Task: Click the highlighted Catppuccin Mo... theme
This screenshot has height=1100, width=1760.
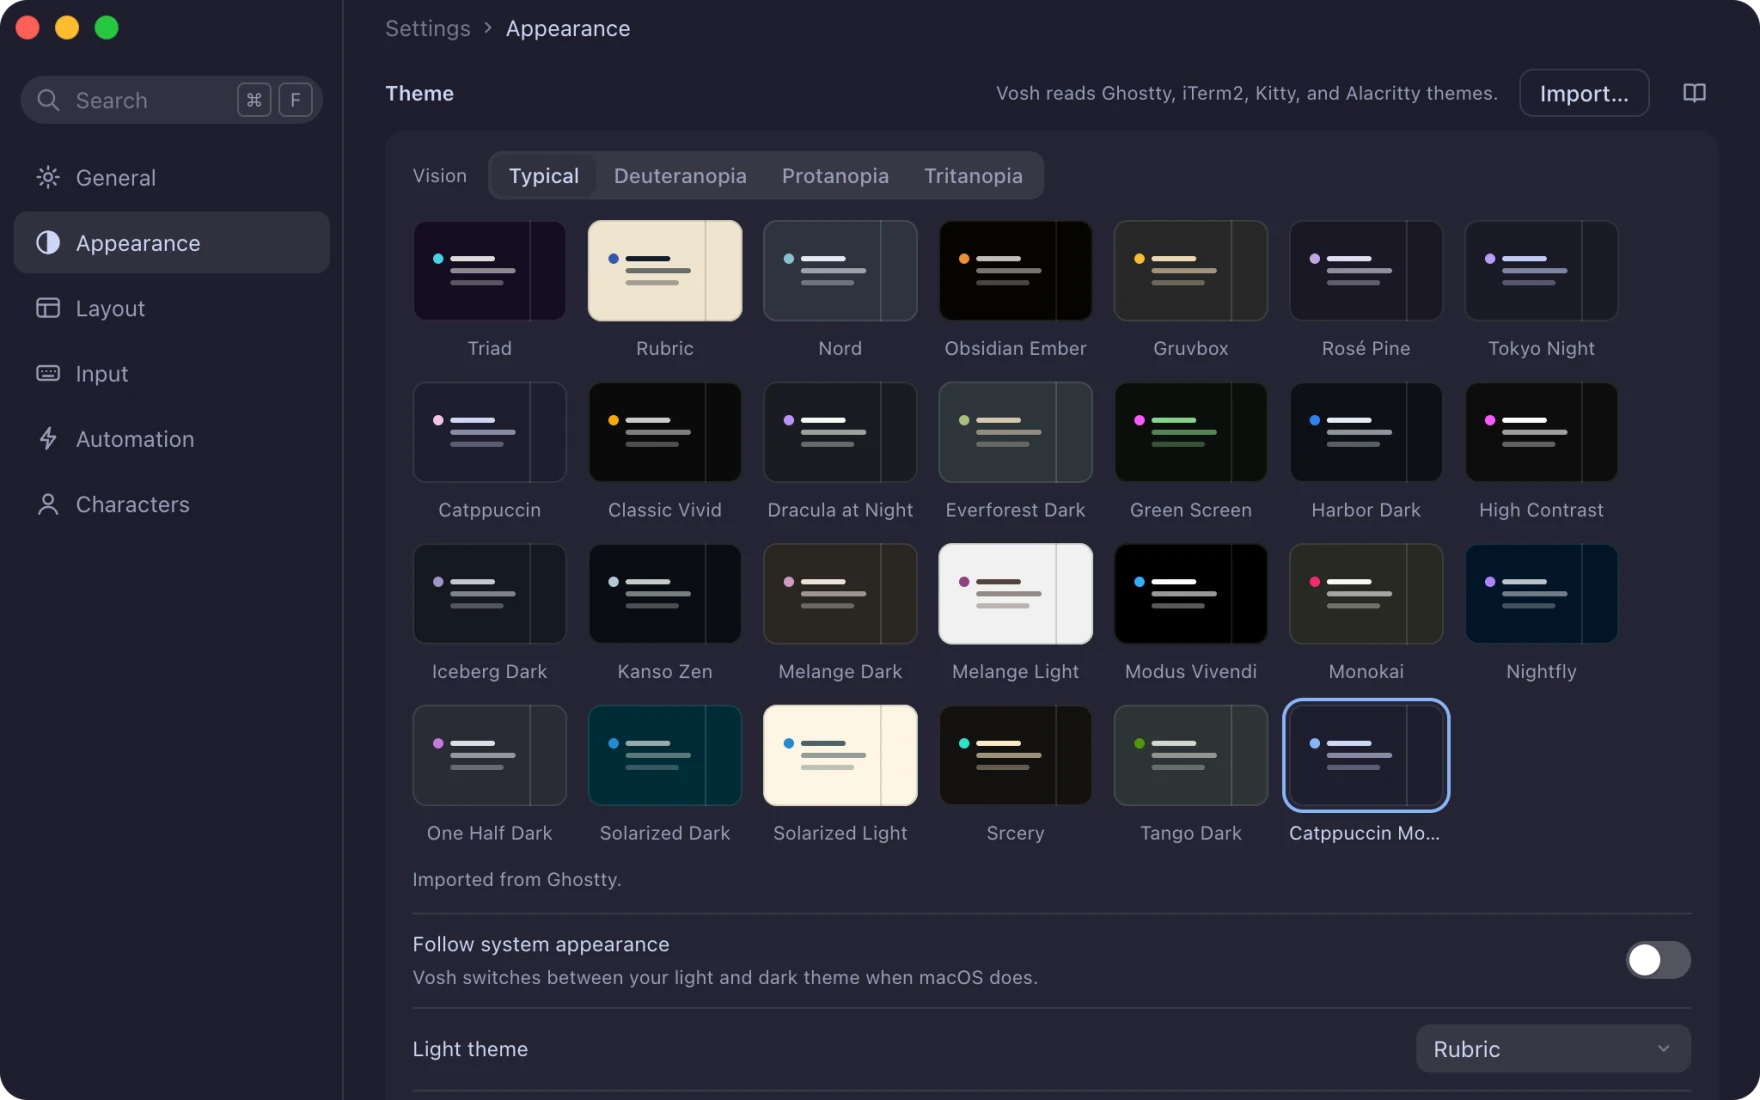Action: click(x=1366, y=755)
